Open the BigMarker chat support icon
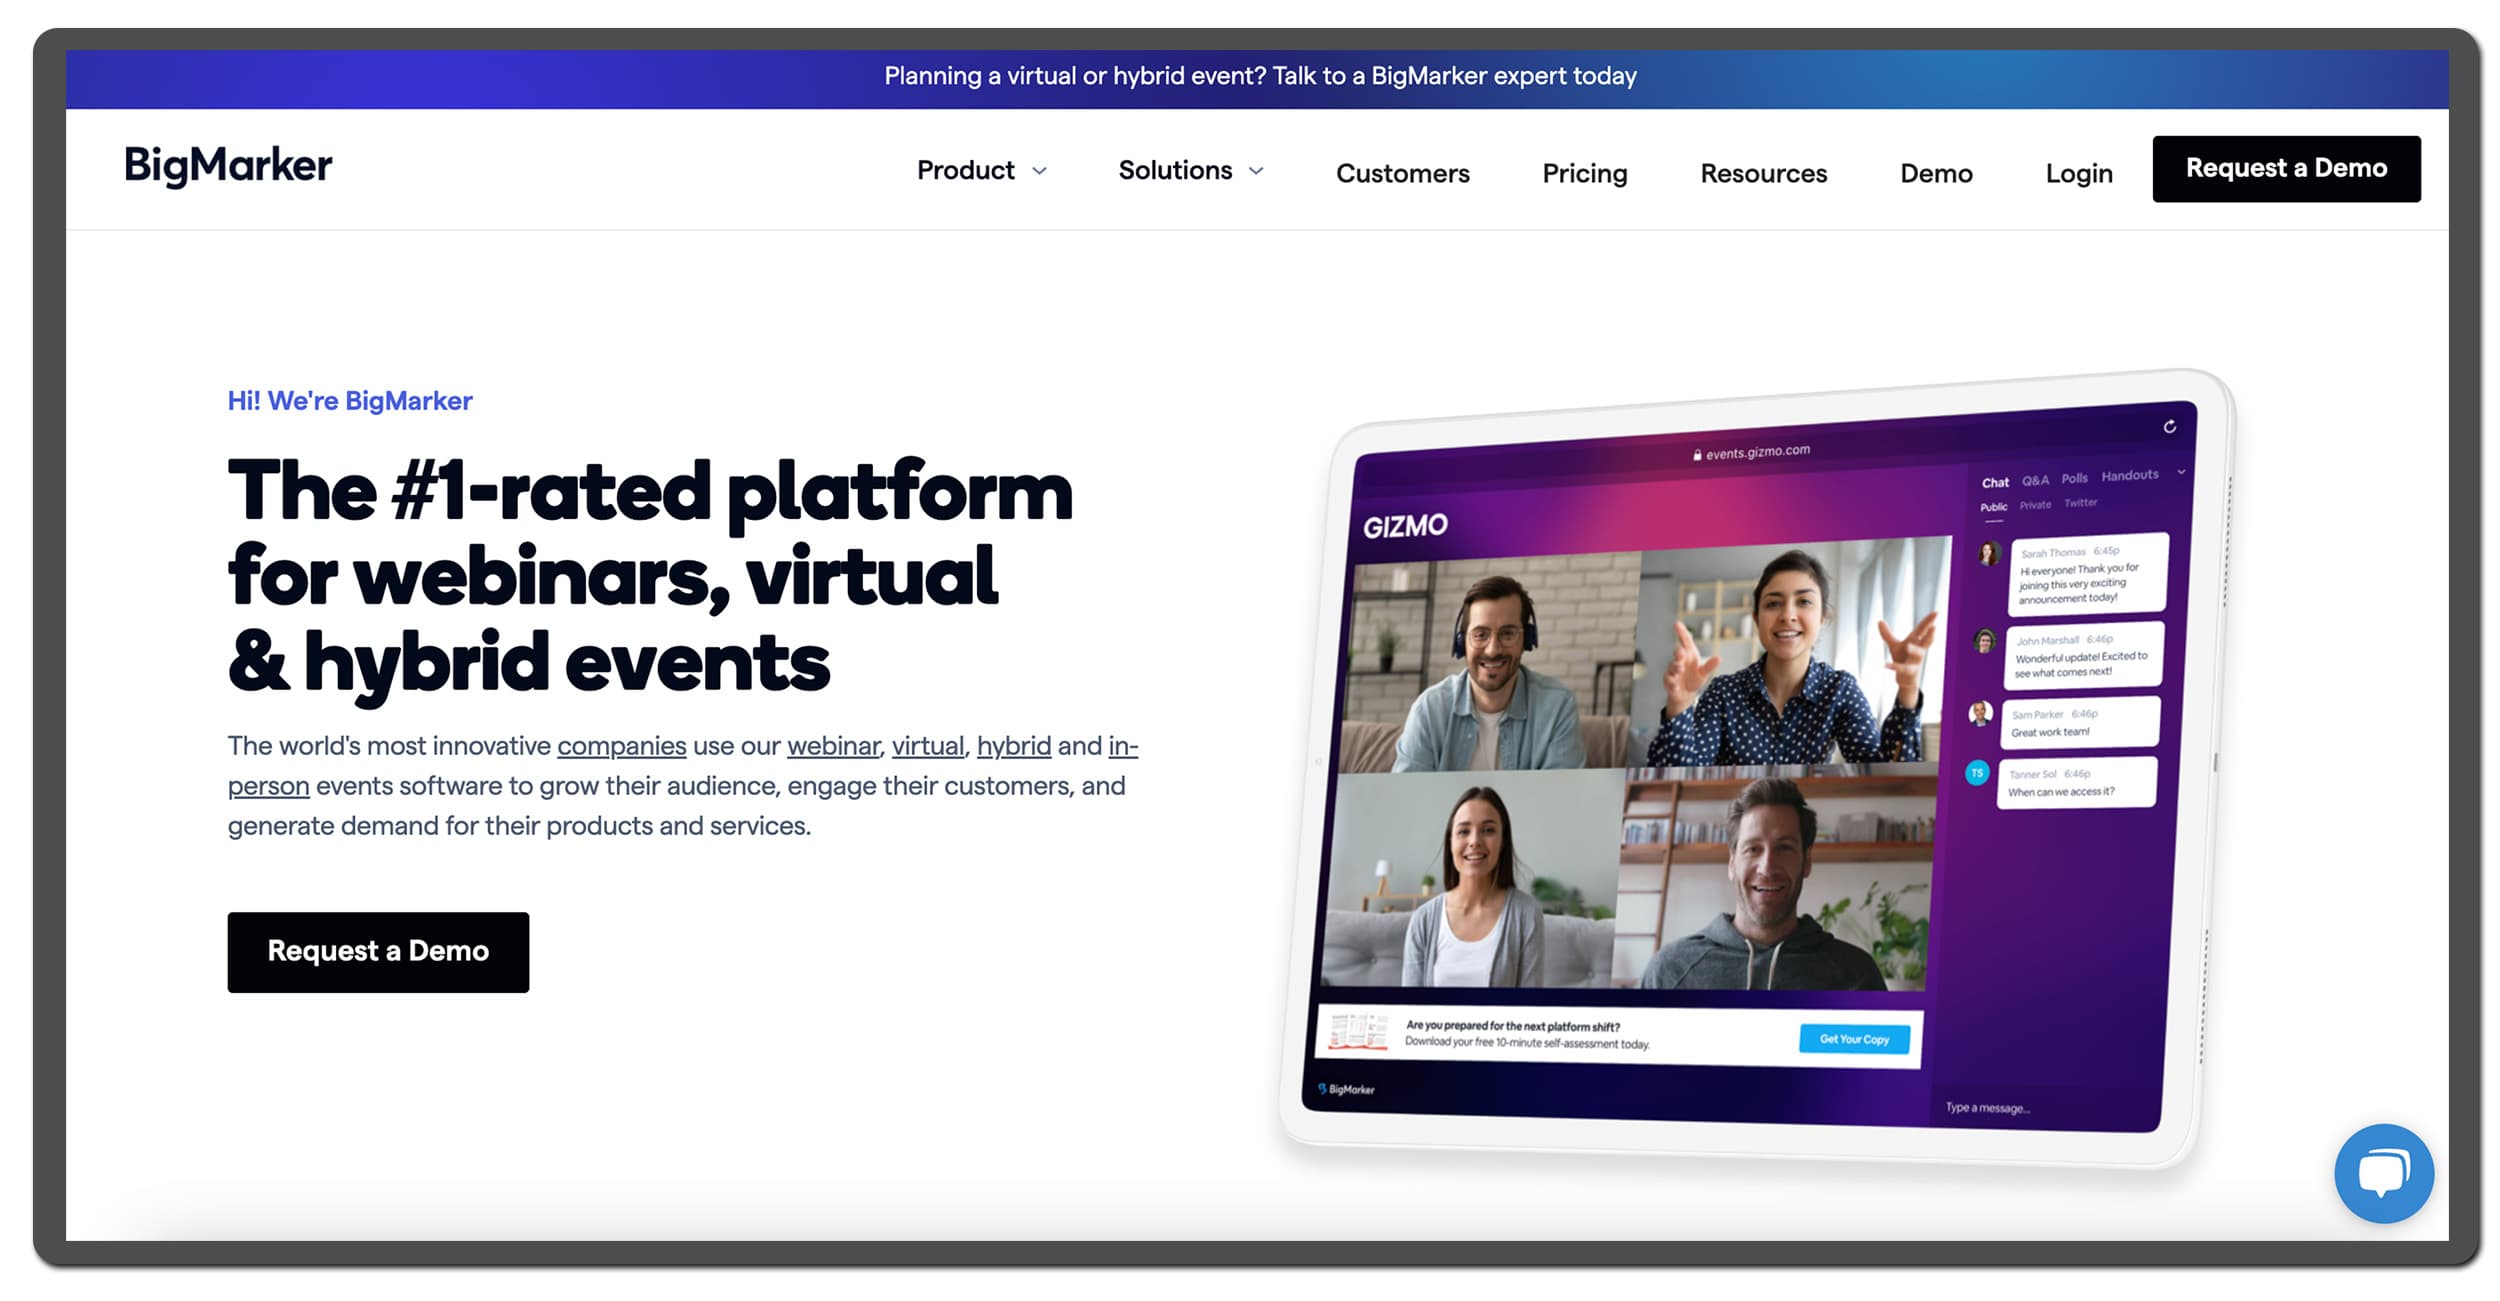The image size is (2500, 1301). pos(2383,1172)
